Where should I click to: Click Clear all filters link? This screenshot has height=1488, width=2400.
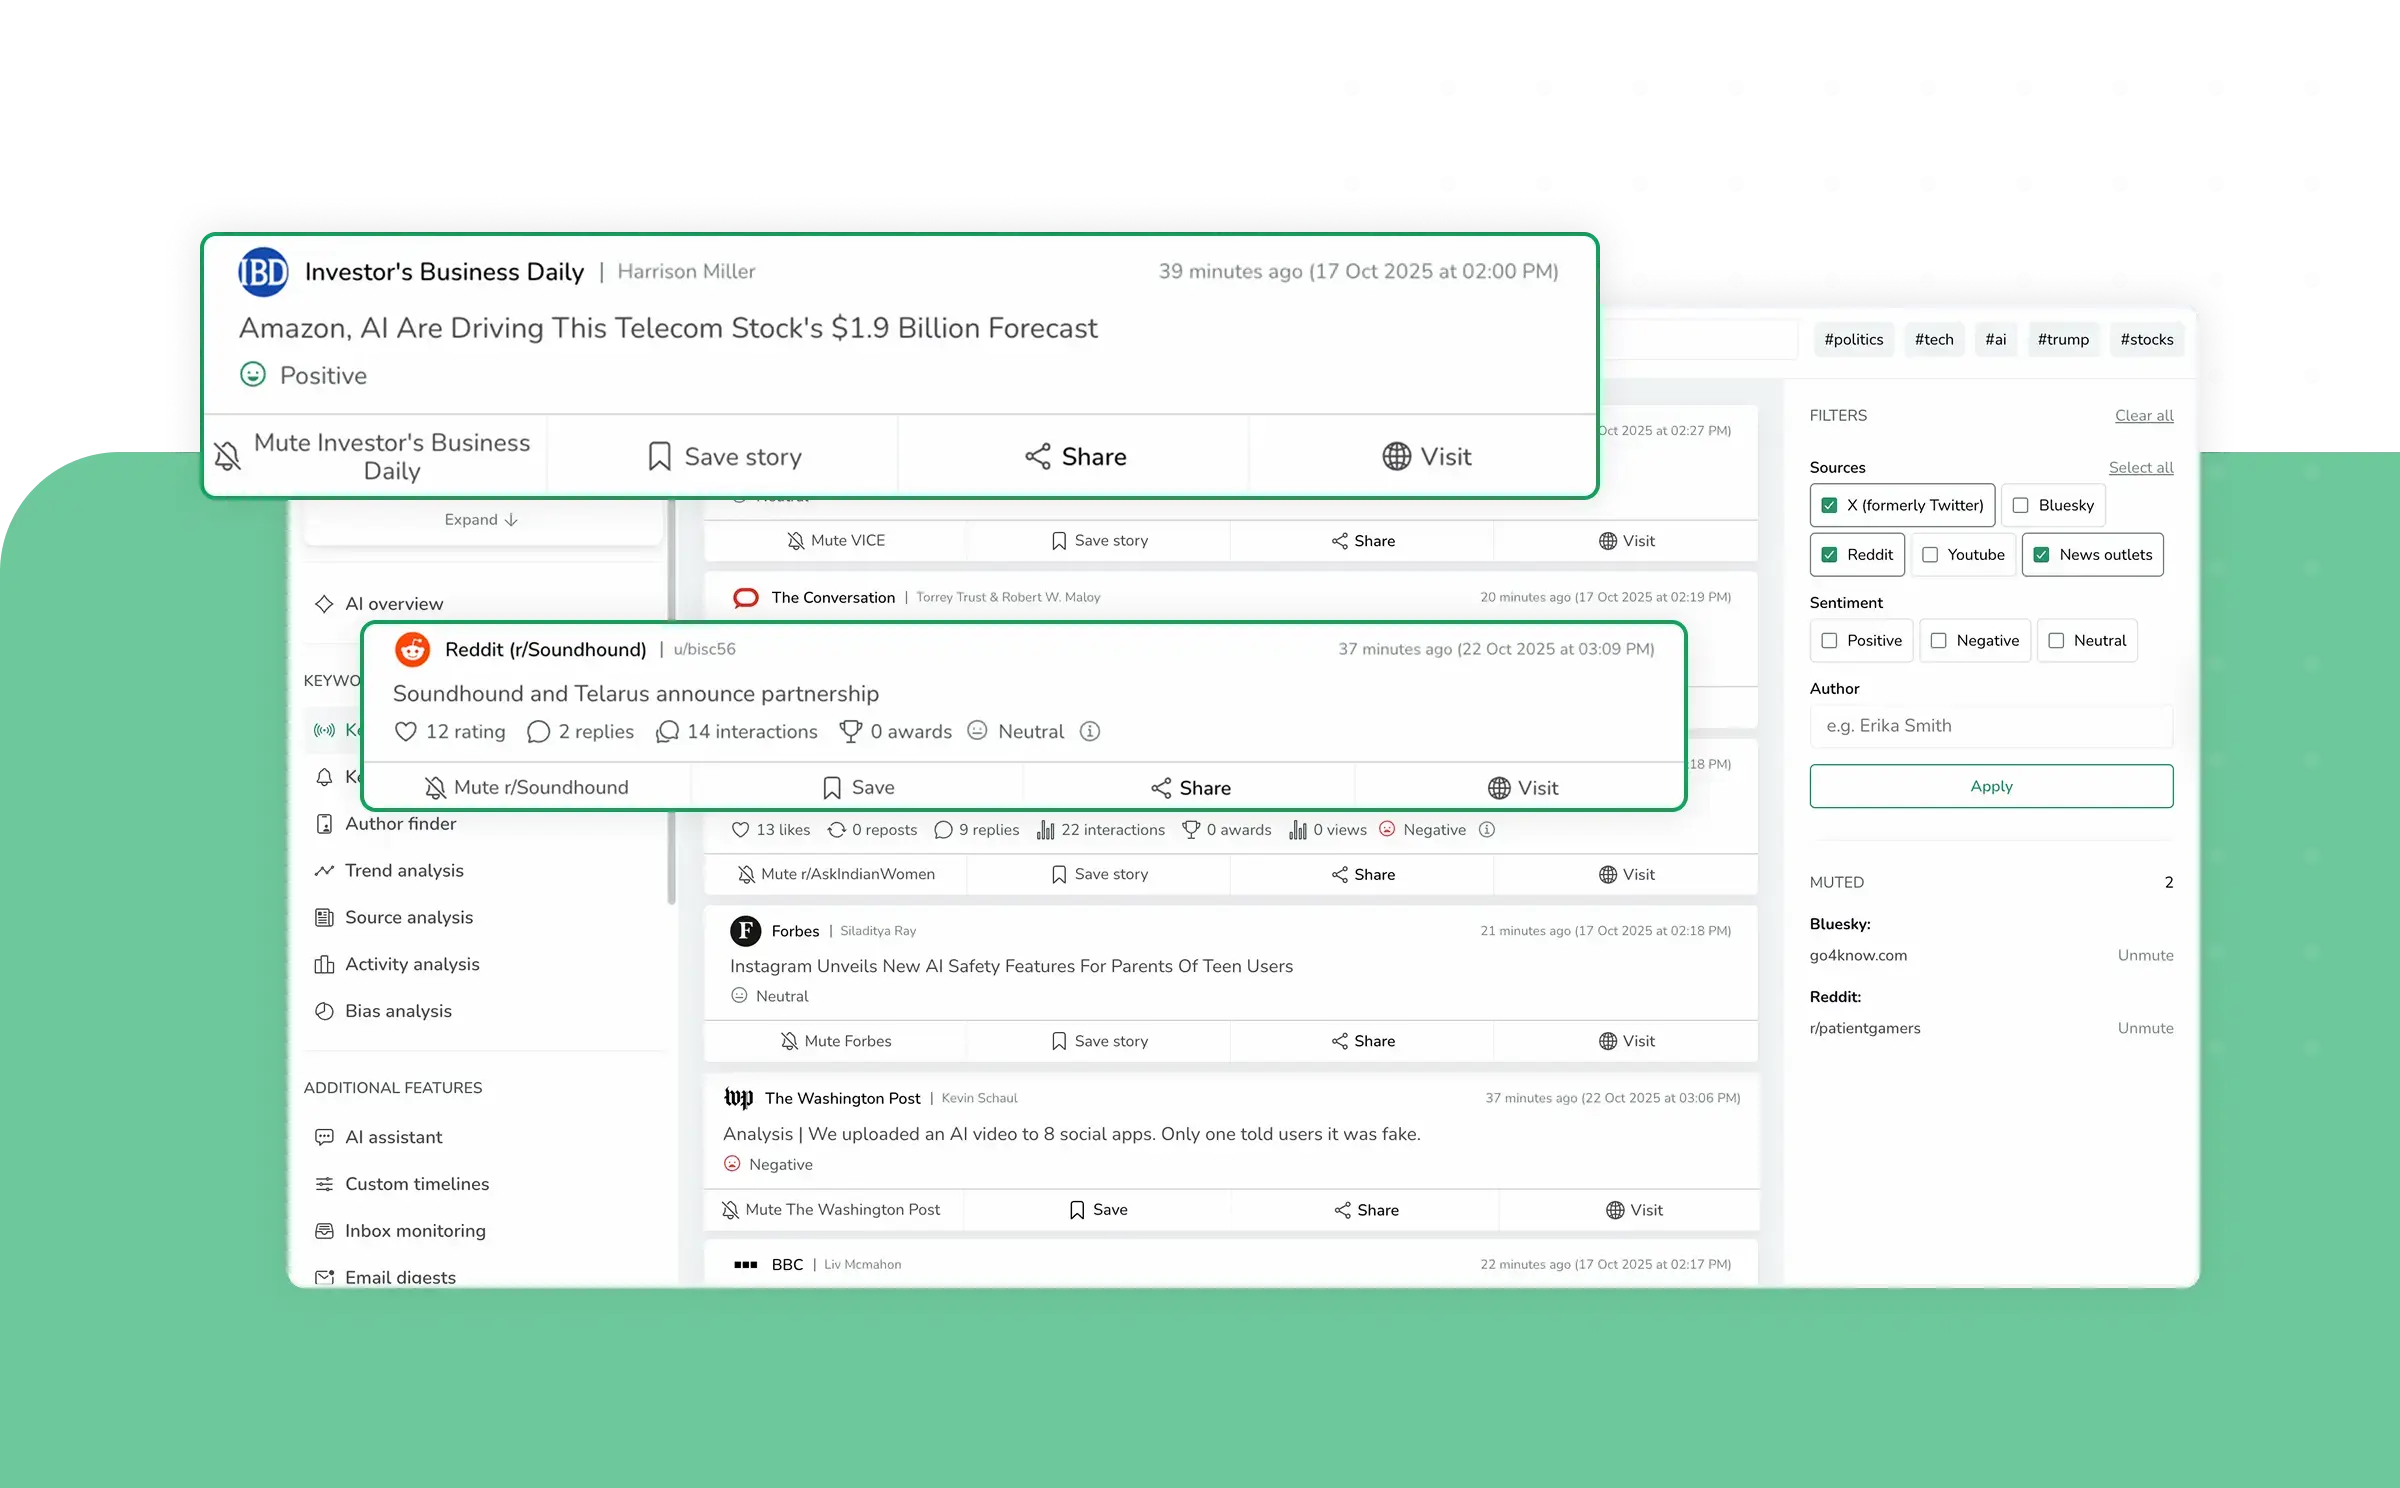tap(2143, 416)
